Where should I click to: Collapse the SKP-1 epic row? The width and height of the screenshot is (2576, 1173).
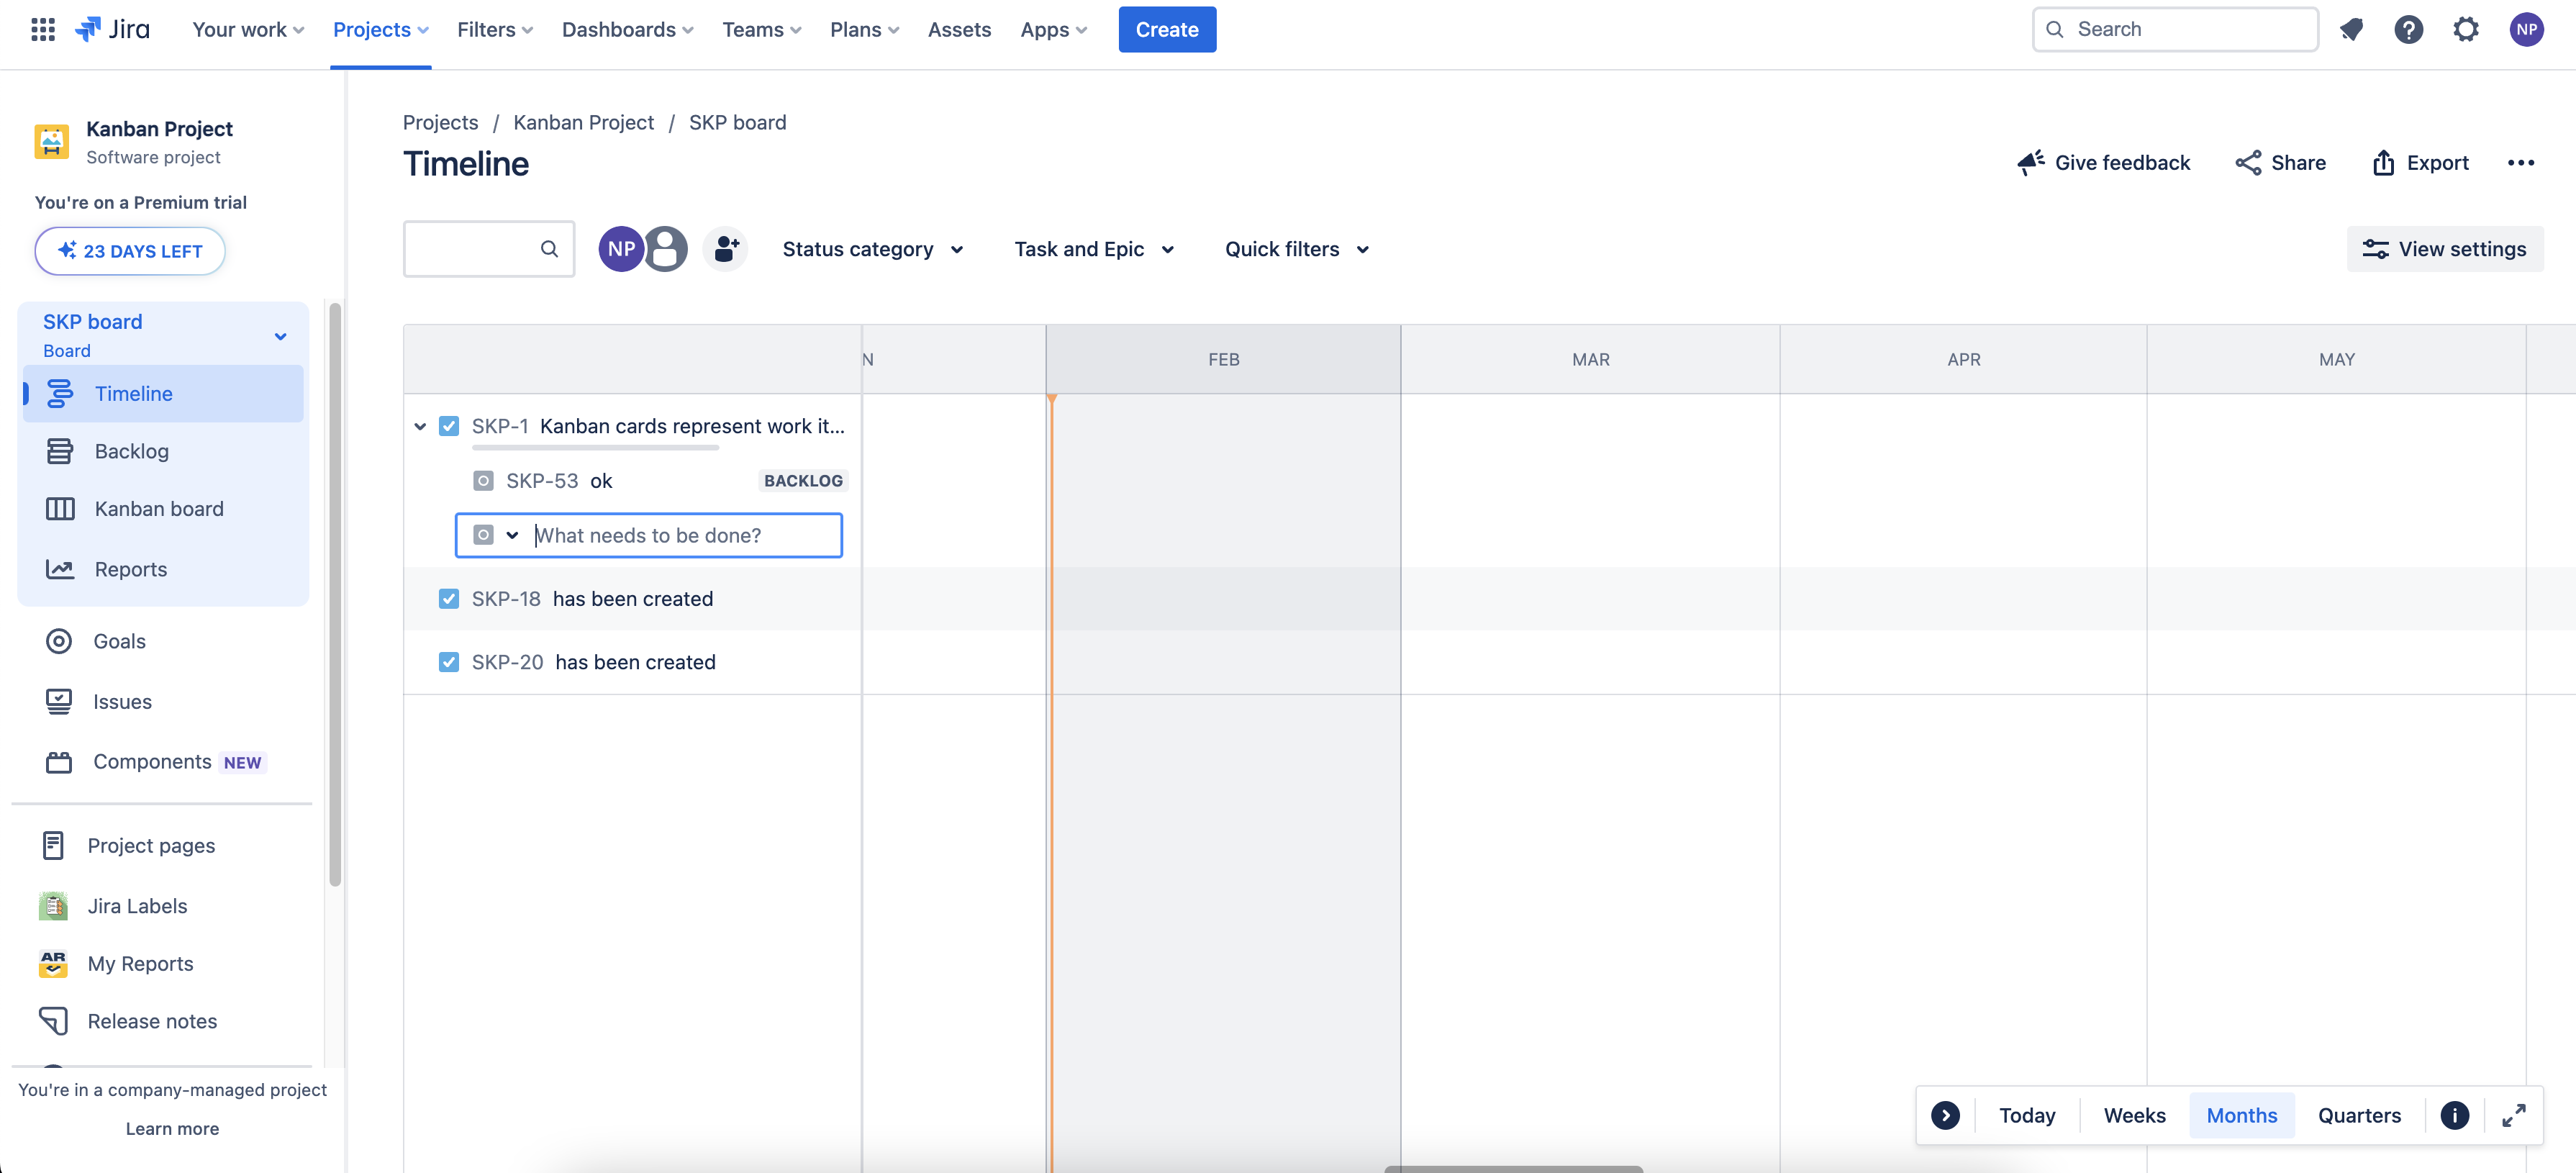(x=420, y=426)
